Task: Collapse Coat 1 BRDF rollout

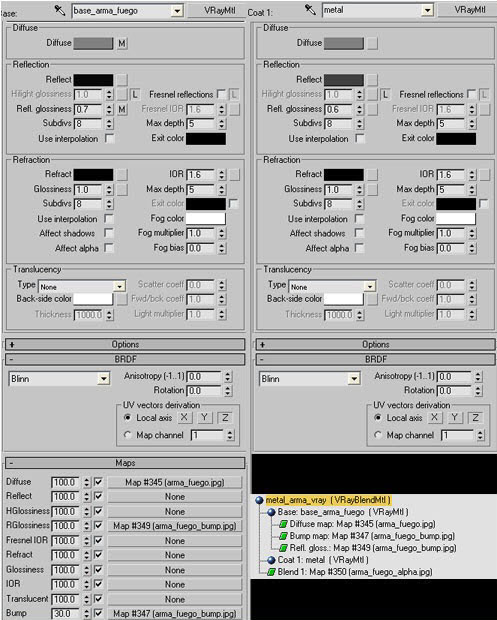Action: tap(375, 359)
